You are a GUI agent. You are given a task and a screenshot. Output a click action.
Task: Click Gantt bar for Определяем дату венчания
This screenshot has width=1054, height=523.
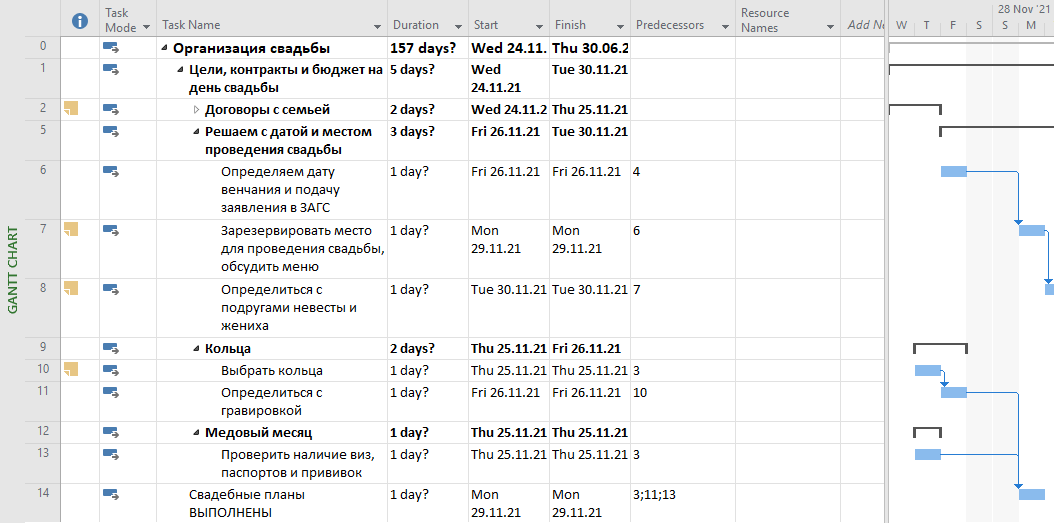point(953,171)
